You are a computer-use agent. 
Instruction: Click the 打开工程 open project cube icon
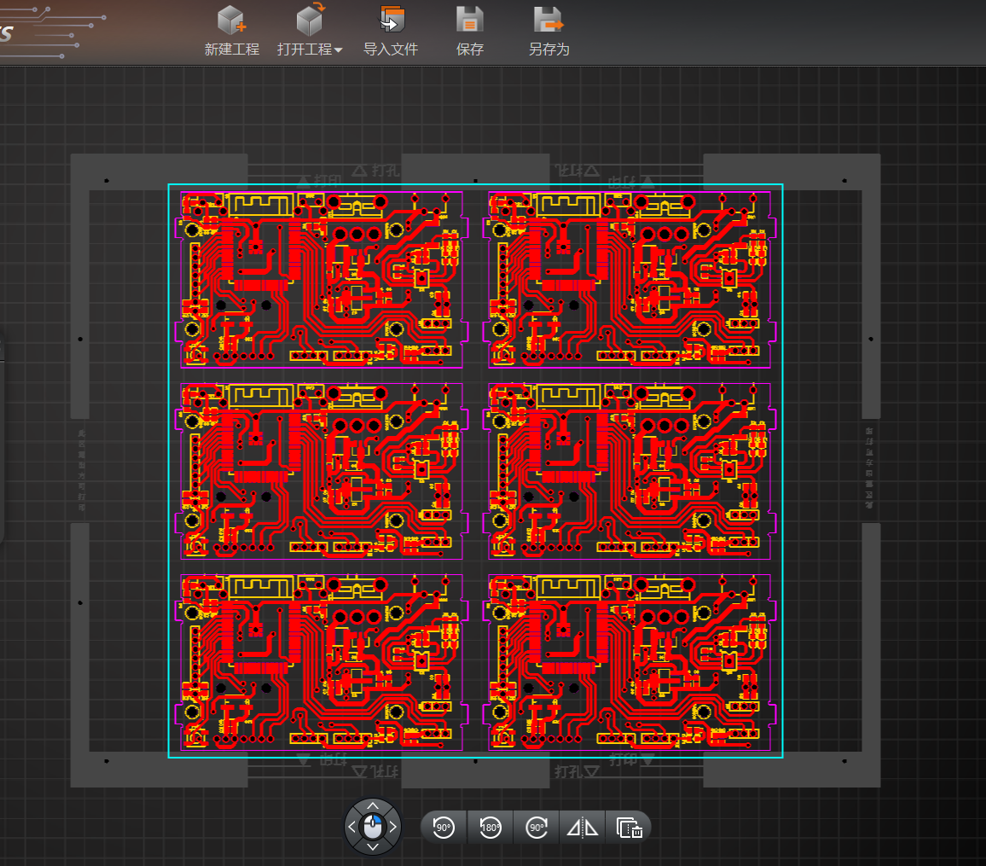coord(309,20)
